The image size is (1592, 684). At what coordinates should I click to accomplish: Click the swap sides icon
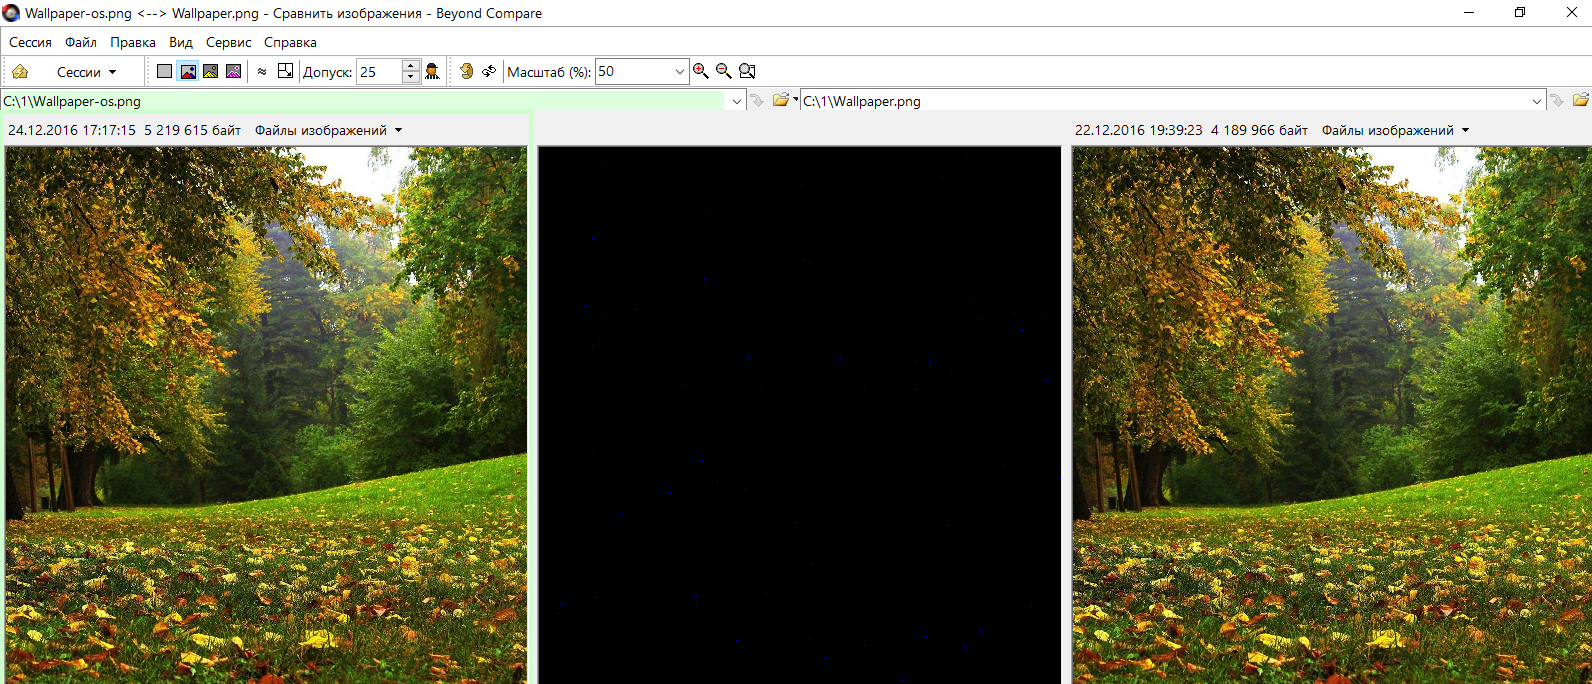pos(489,71)
